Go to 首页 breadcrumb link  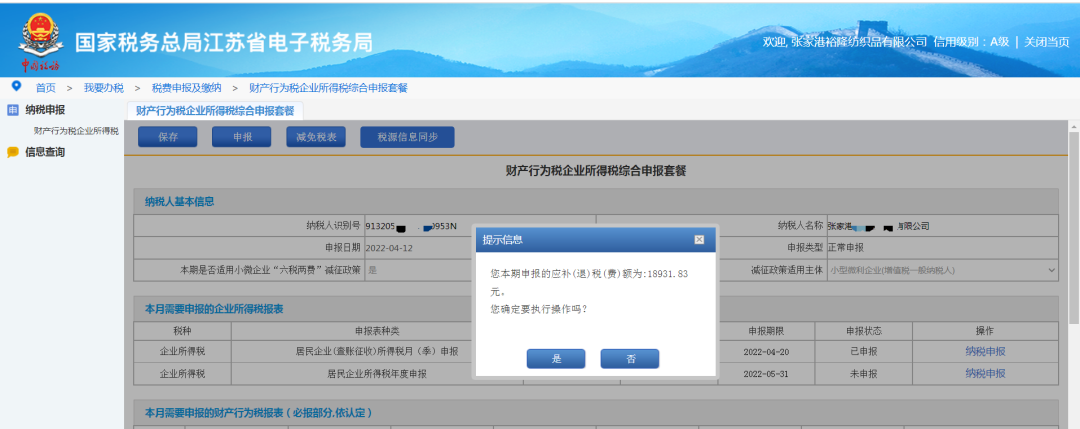pos(45,87)
